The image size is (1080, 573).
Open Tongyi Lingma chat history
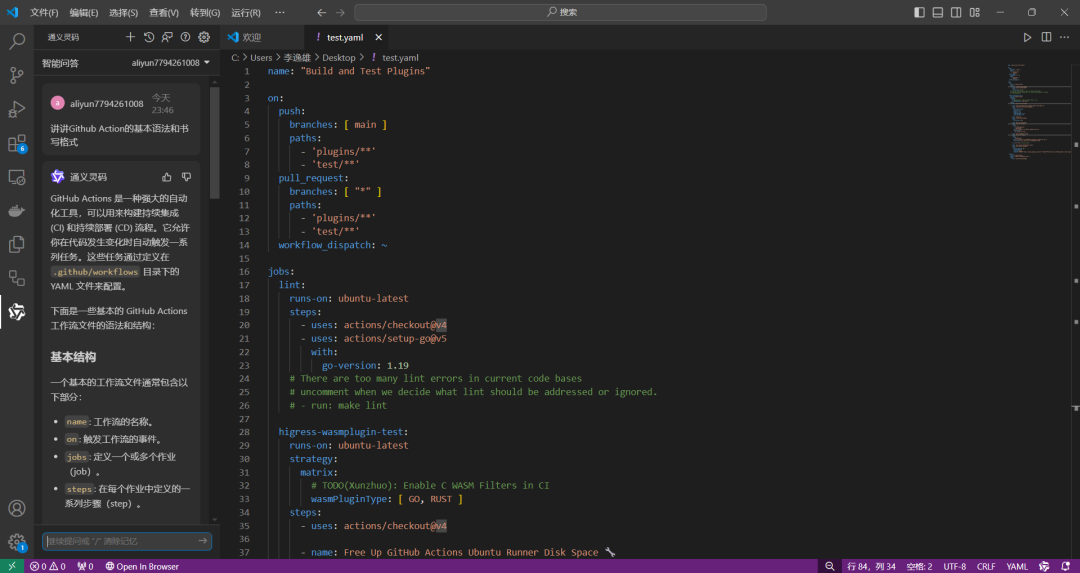[x=149, y=37]
